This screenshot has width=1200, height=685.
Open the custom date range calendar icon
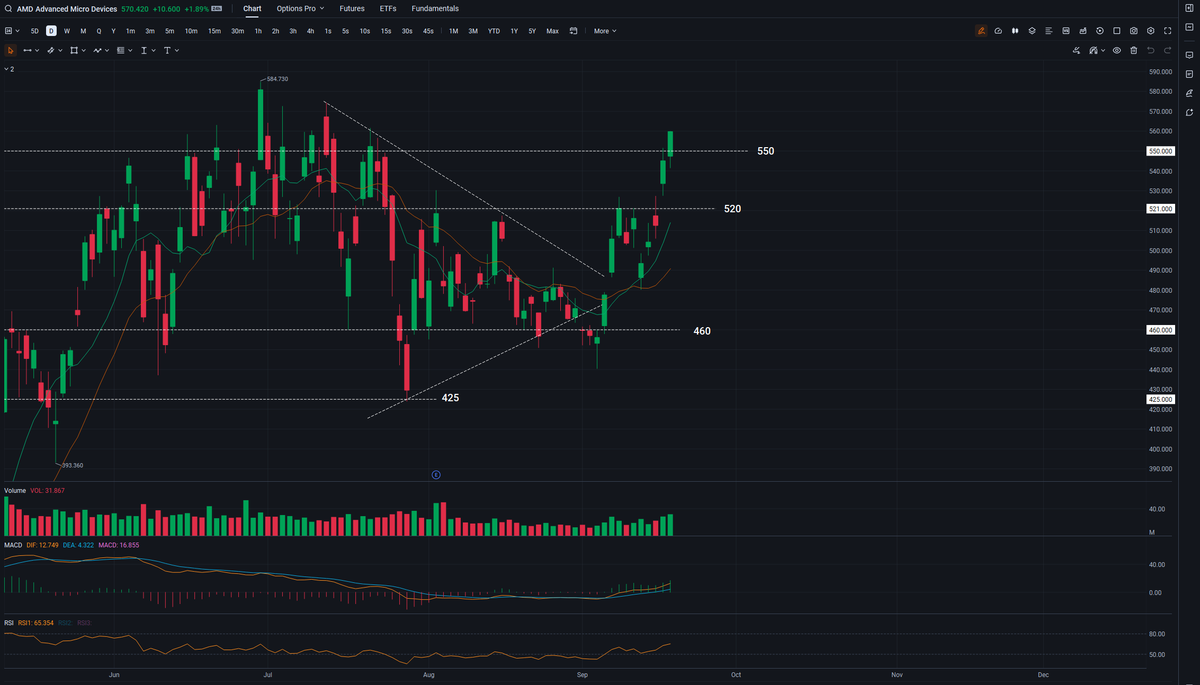574,31
